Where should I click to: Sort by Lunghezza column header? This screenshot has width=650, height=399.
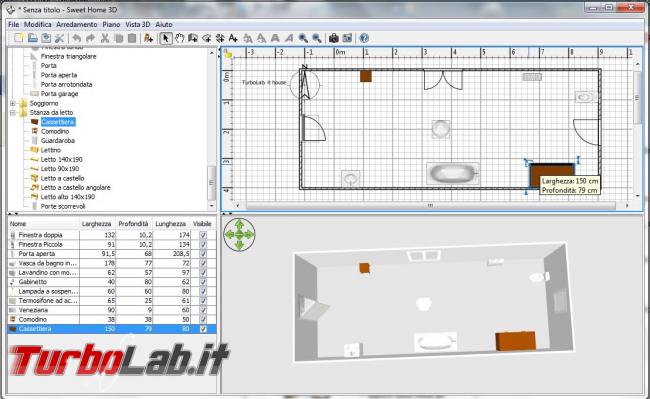point(171,224)
